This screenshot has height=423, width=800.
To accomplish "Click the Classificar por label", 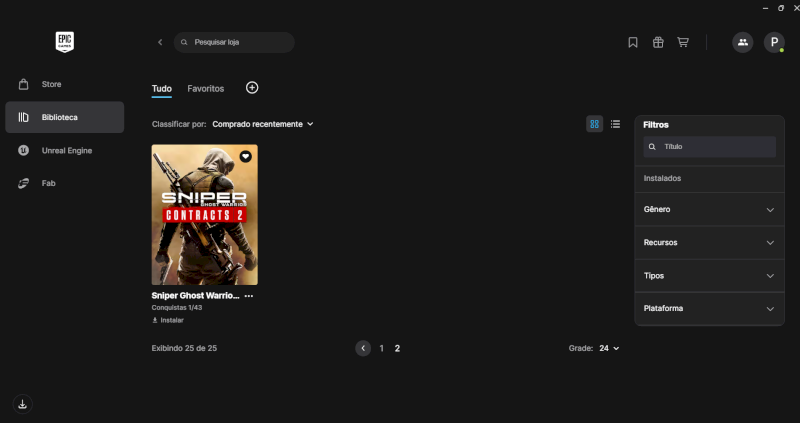I will pyautogui.click(x=179, y=124).
